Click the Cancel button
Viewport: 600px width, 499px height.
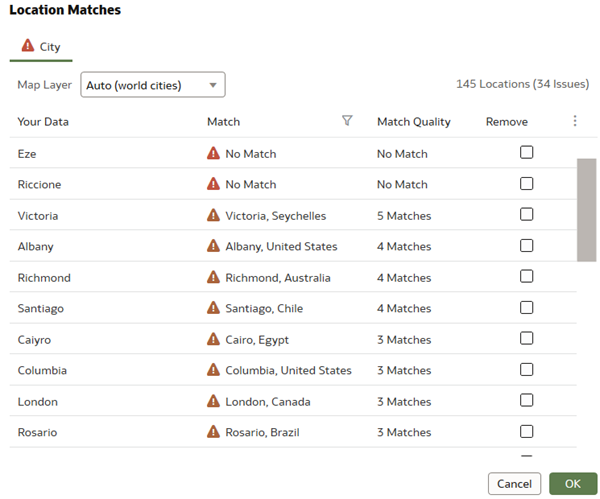[x=514, y=484]
